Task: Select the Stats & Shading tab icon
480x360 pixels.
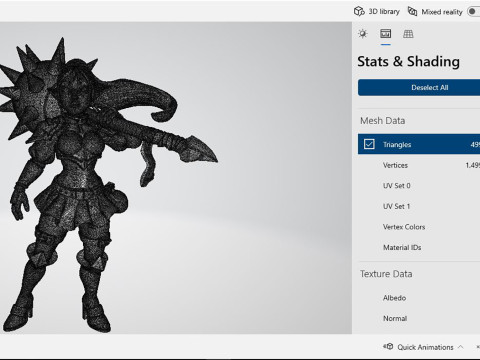Action: [386, 34]
